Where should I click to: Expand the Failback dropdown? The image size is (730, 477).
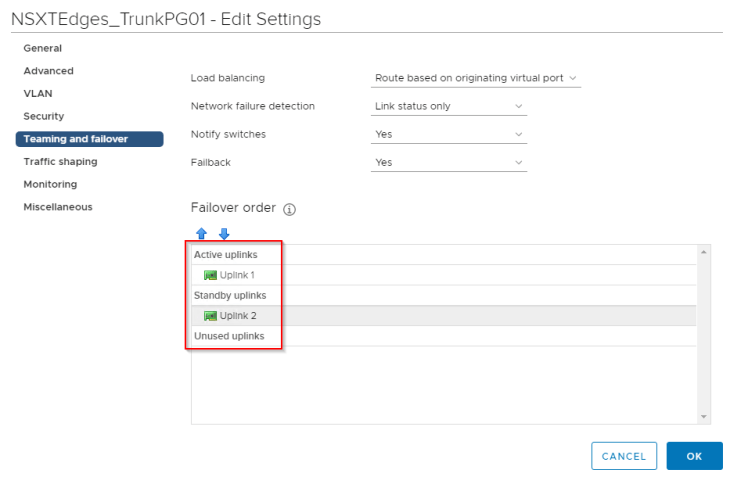click(x=448, y=162)
